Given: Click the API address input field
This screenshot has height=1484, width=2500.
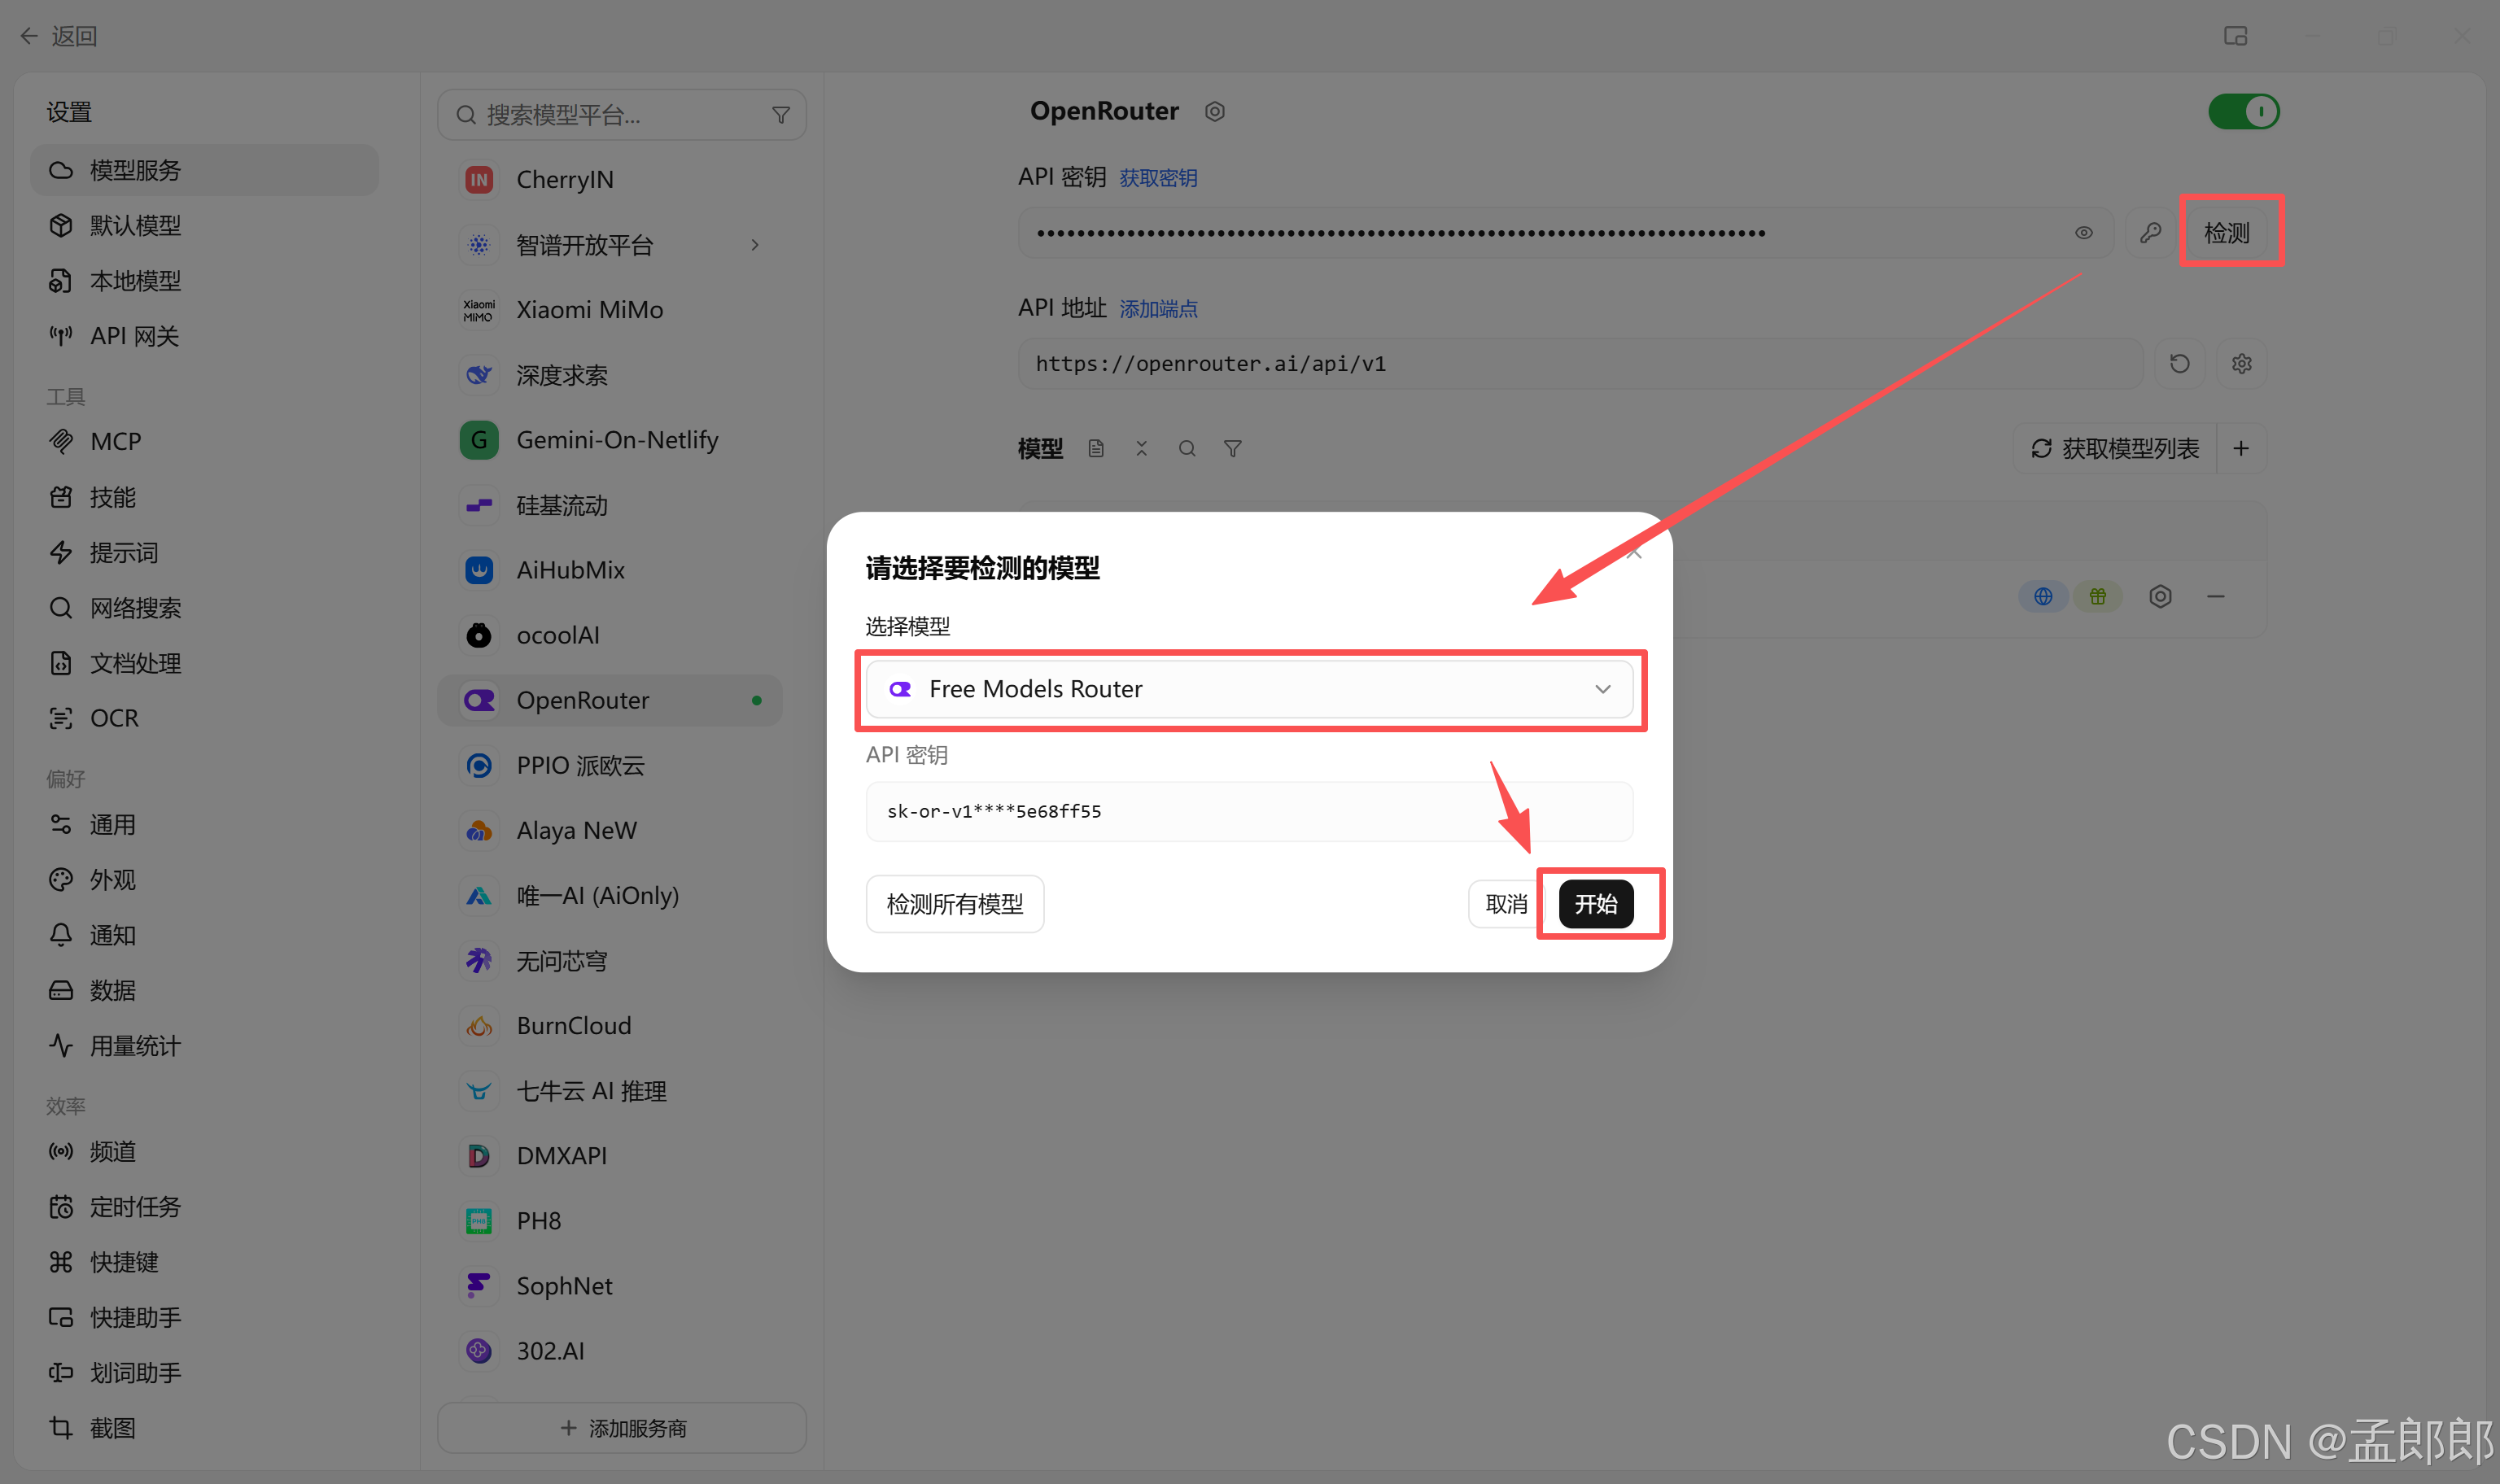Looking at the screenshot, I should (1580, 364).
